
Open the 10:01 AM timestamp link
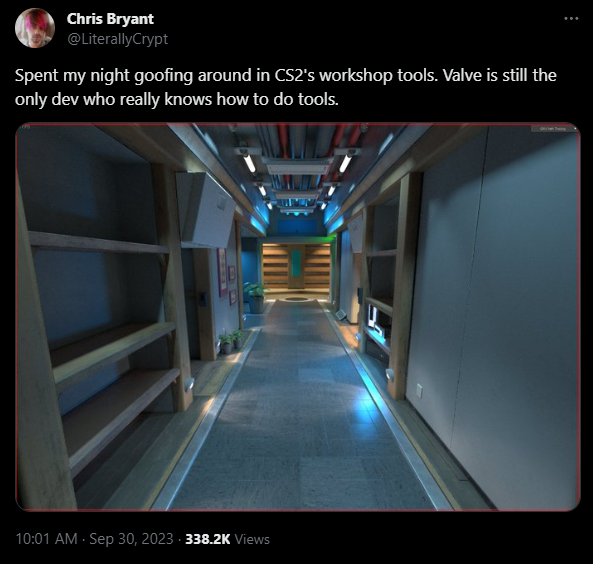(47, 539)
